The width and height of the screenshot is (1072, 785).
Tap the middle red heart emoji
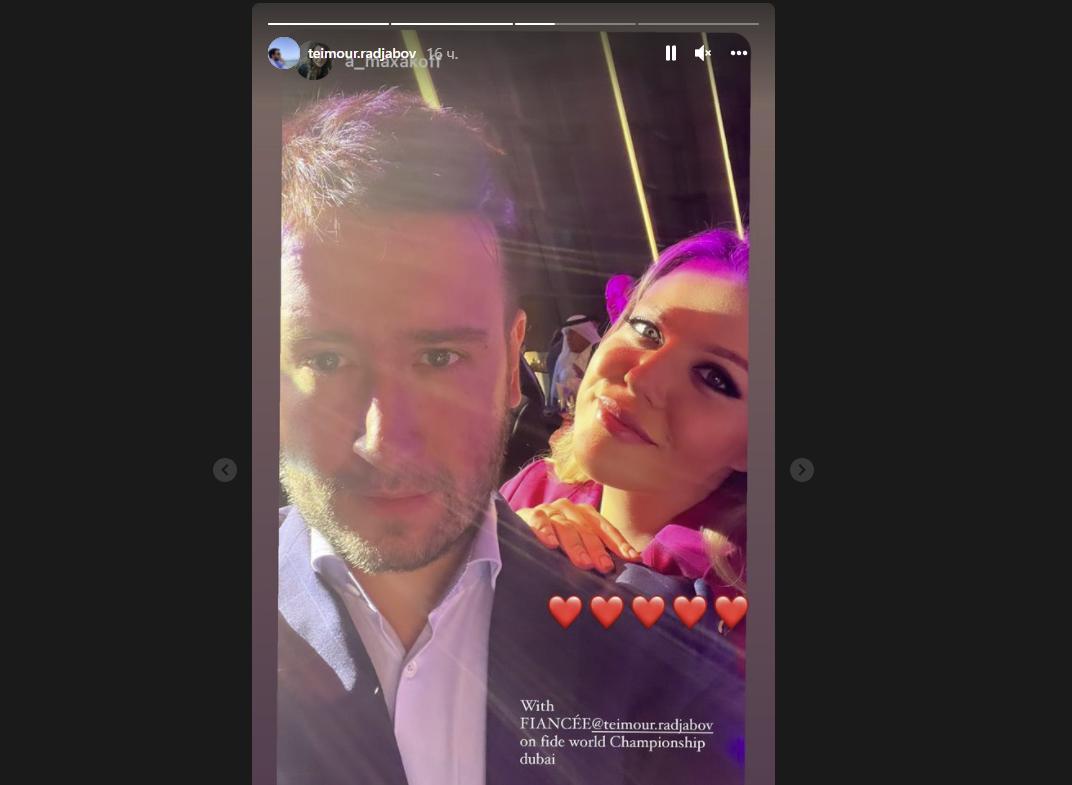[648, 611]
